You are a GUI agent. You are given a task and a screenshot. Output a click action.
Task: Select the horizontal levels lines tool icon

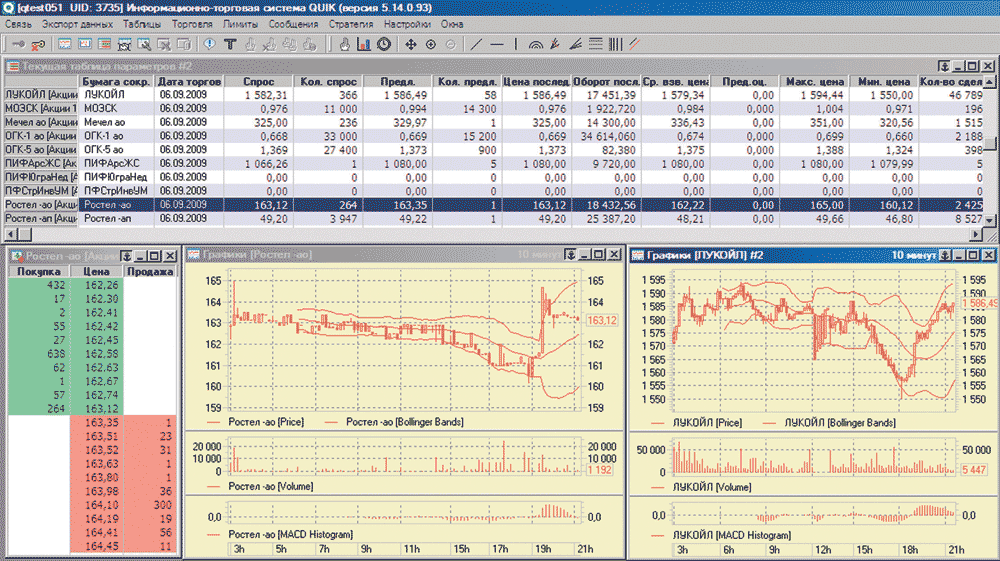click(595, 45)
